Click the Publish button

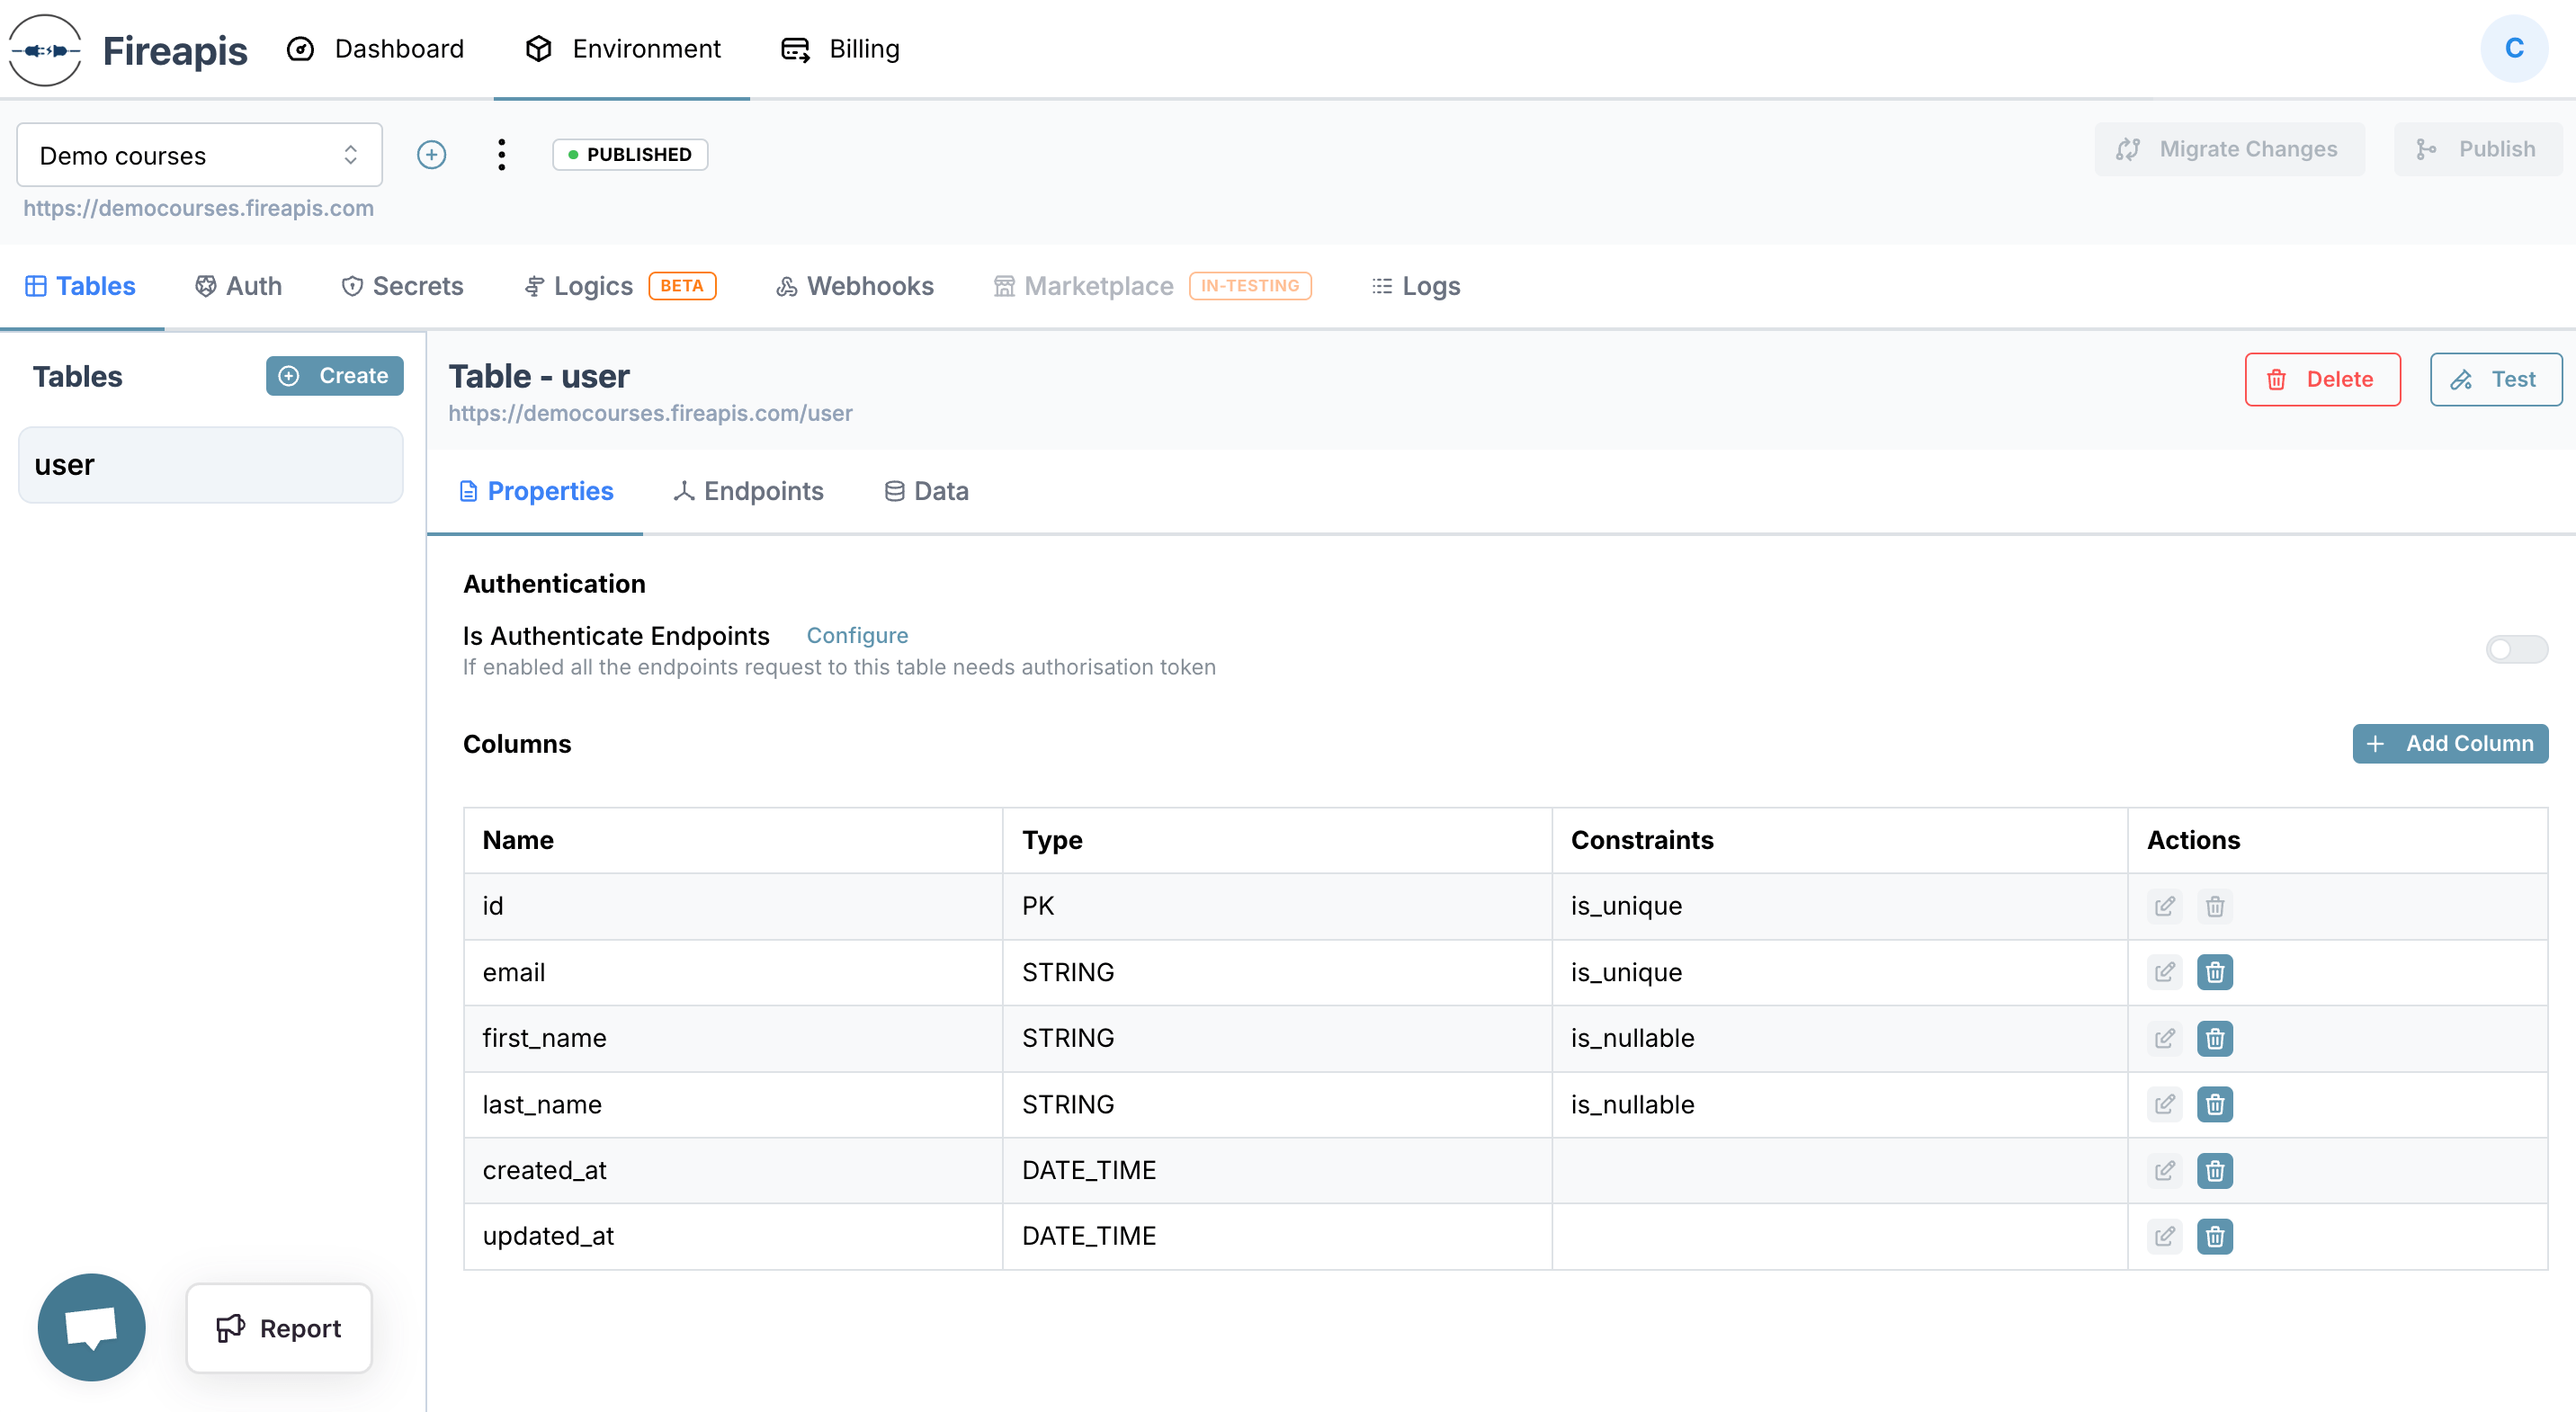coord(2477,149)
